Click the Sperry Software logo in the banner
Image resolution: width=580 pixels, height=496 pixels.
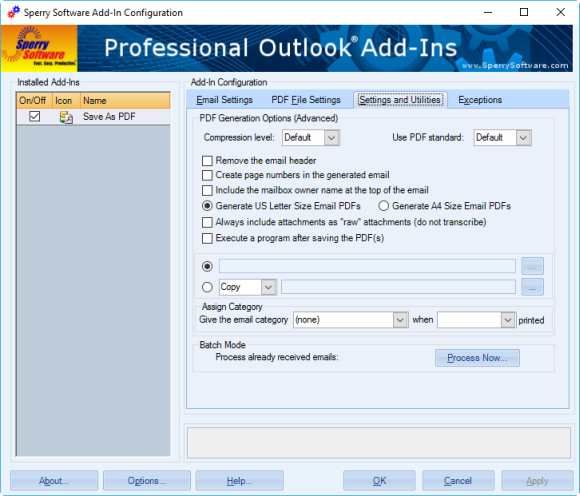click(x=39, y=48)
